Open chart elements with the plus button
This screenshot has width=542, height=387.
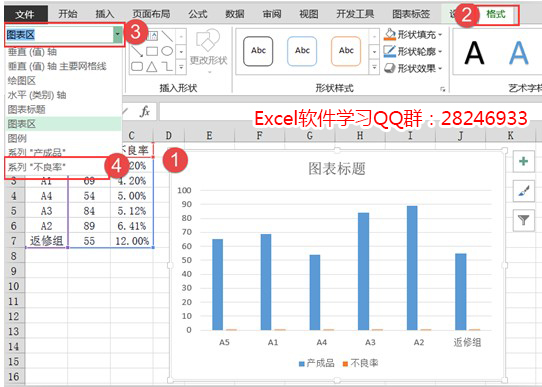point(524,161)
